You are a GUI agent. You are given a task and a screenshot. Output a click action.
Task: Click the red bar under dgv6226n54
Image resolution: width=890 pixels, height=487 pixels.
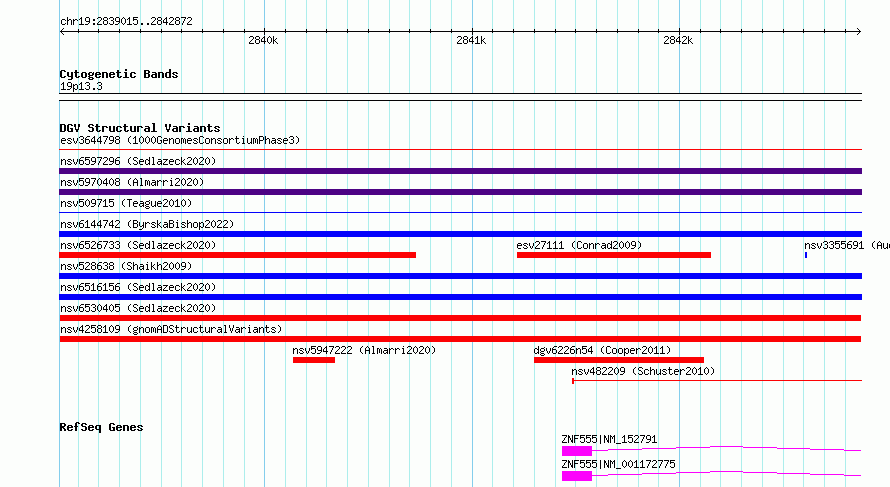(x=619, y=360)
